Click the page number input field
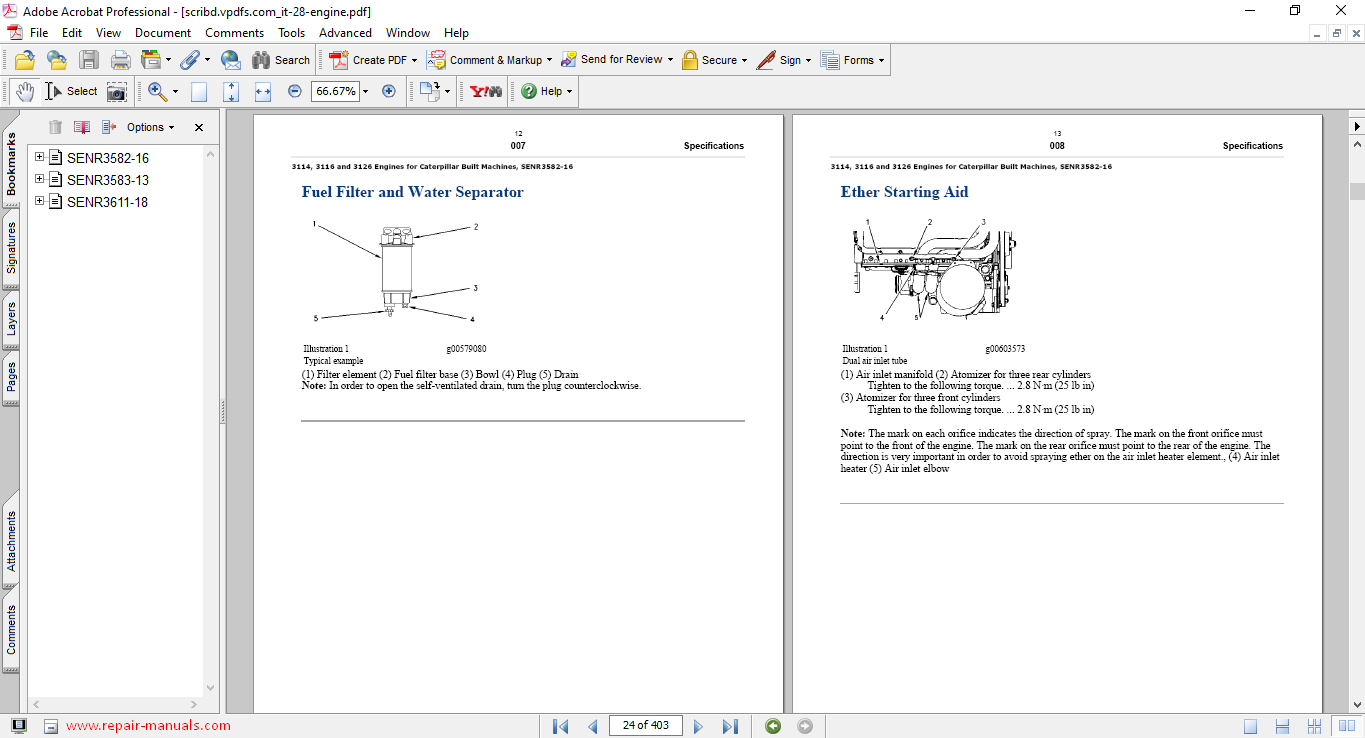Image resolution: width=1365 pixels, height=738 pixels. (x=645, y=725)
